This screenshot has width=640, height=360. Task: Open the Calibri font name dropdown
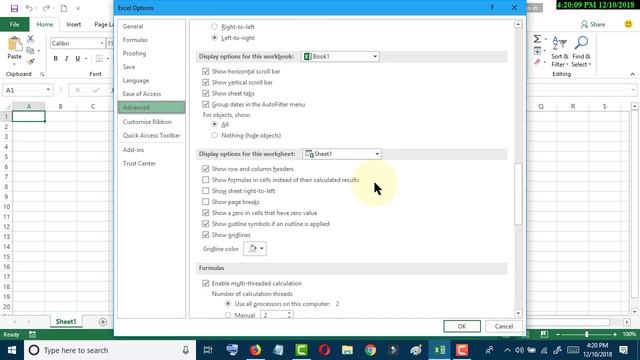[102, 43]
